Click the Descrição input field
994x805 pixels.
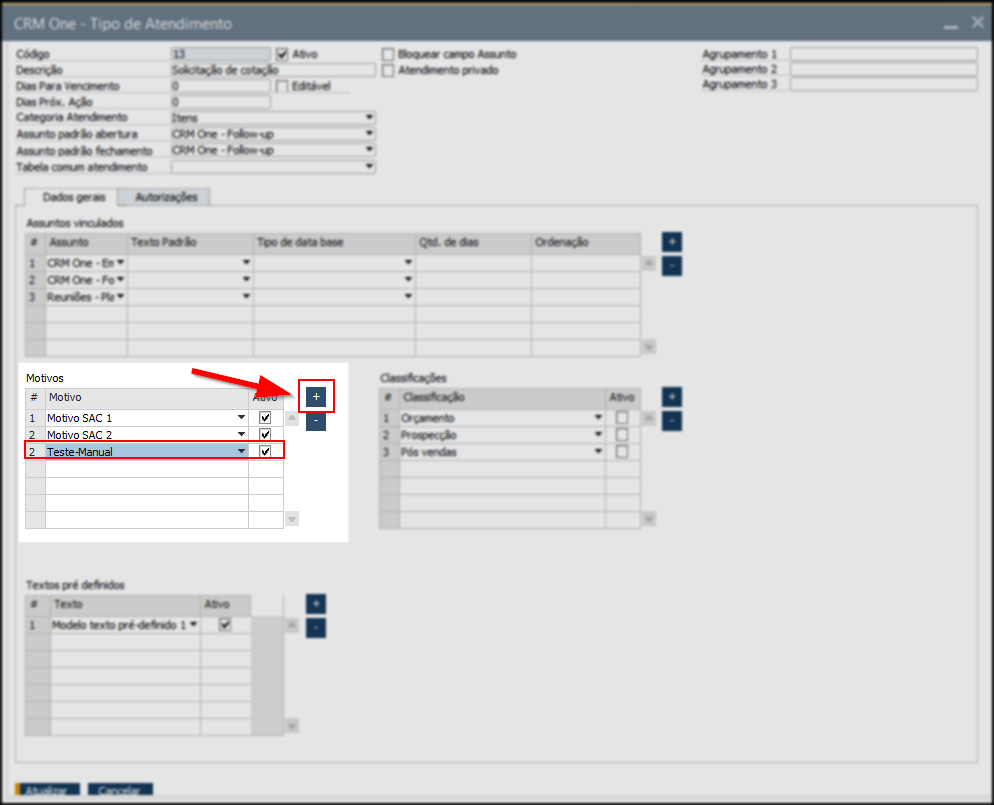(272, 70)
